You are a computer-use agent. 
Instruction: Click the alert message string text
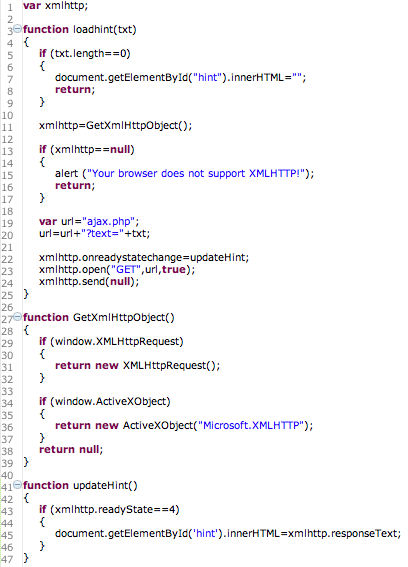196,174
